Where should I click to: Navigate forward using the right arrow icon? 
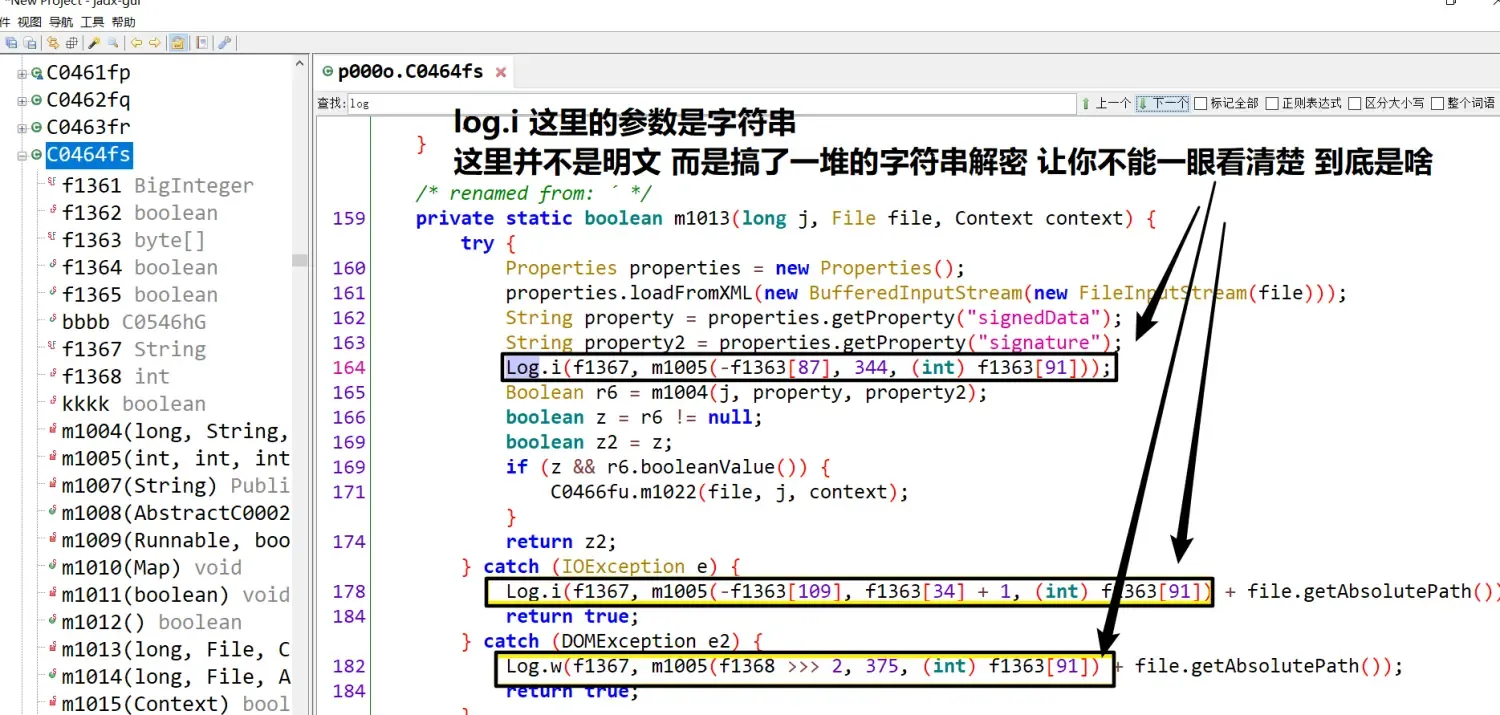pyautogui.click(x=153, y=43)
